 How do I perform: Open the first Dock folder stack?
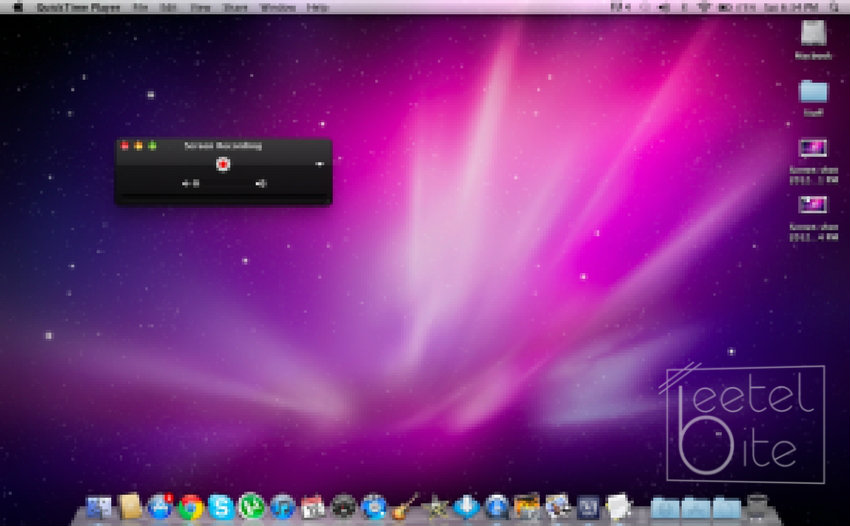665,508
